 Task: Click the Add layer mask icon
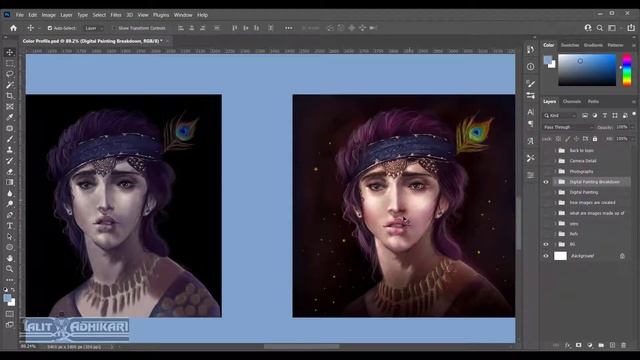tap(578, 345)
